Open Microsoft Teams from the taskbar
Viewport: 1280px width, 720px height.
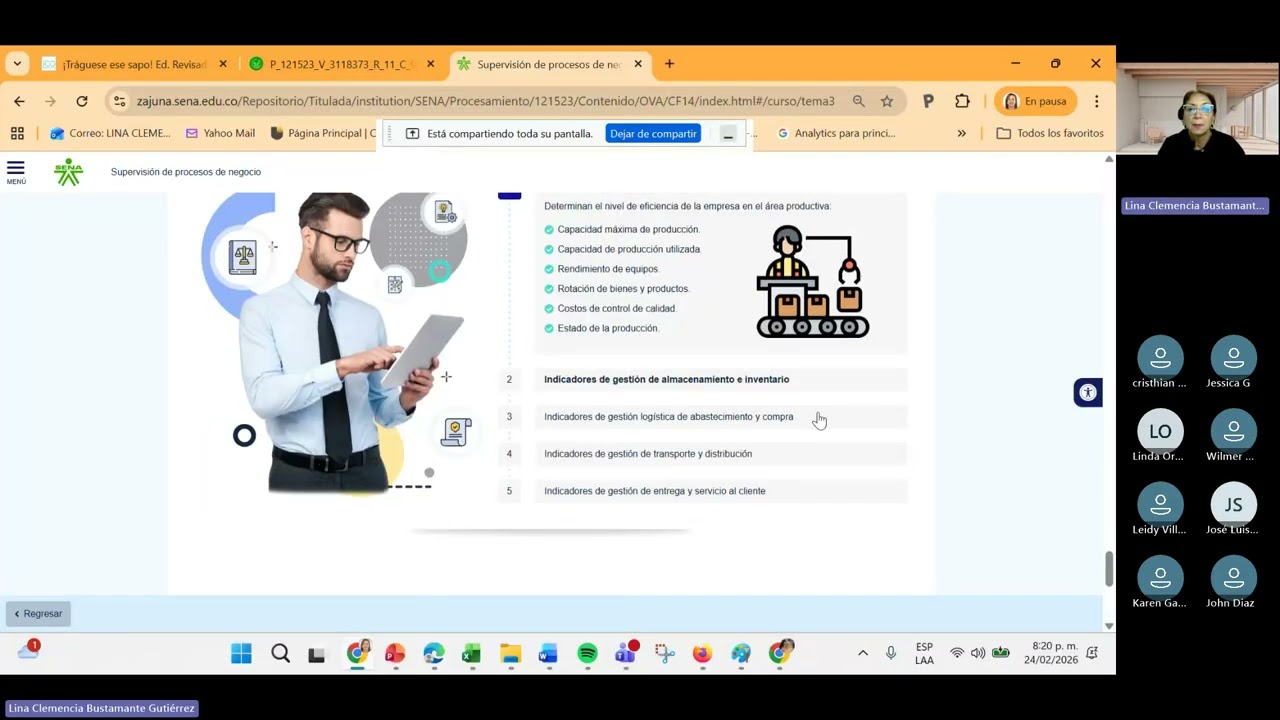(626, 654)
